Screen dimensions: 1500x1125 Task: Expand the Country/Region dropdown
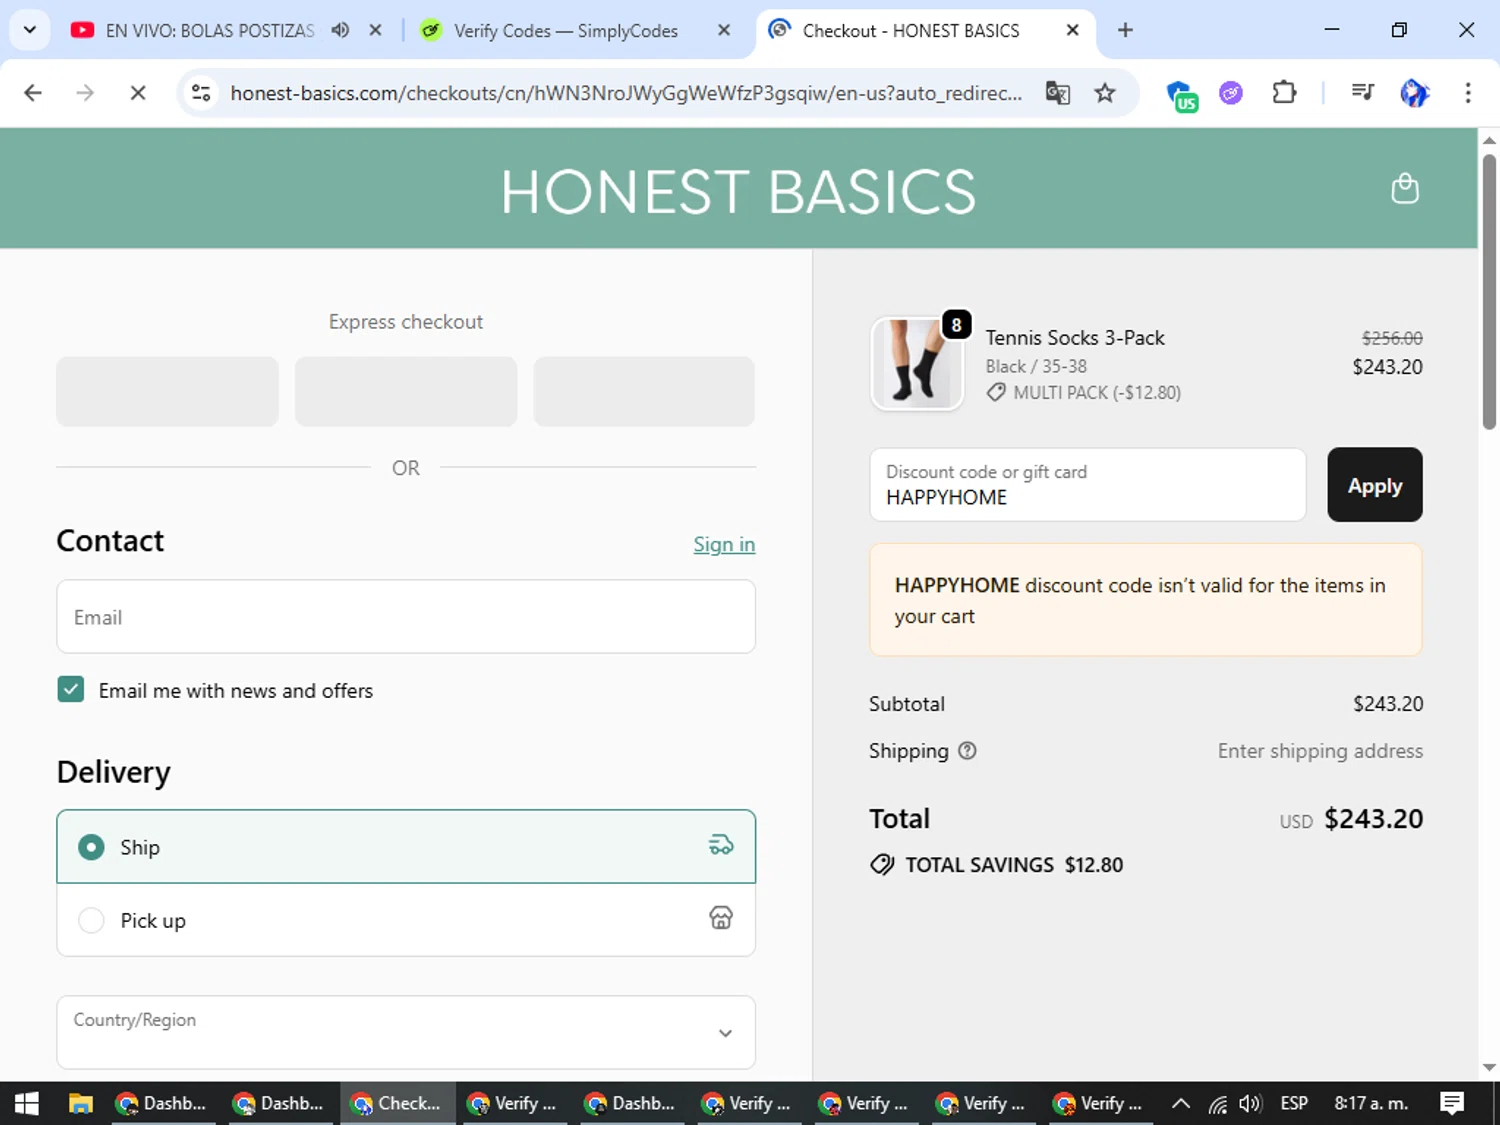click(x=406, y=1032)
